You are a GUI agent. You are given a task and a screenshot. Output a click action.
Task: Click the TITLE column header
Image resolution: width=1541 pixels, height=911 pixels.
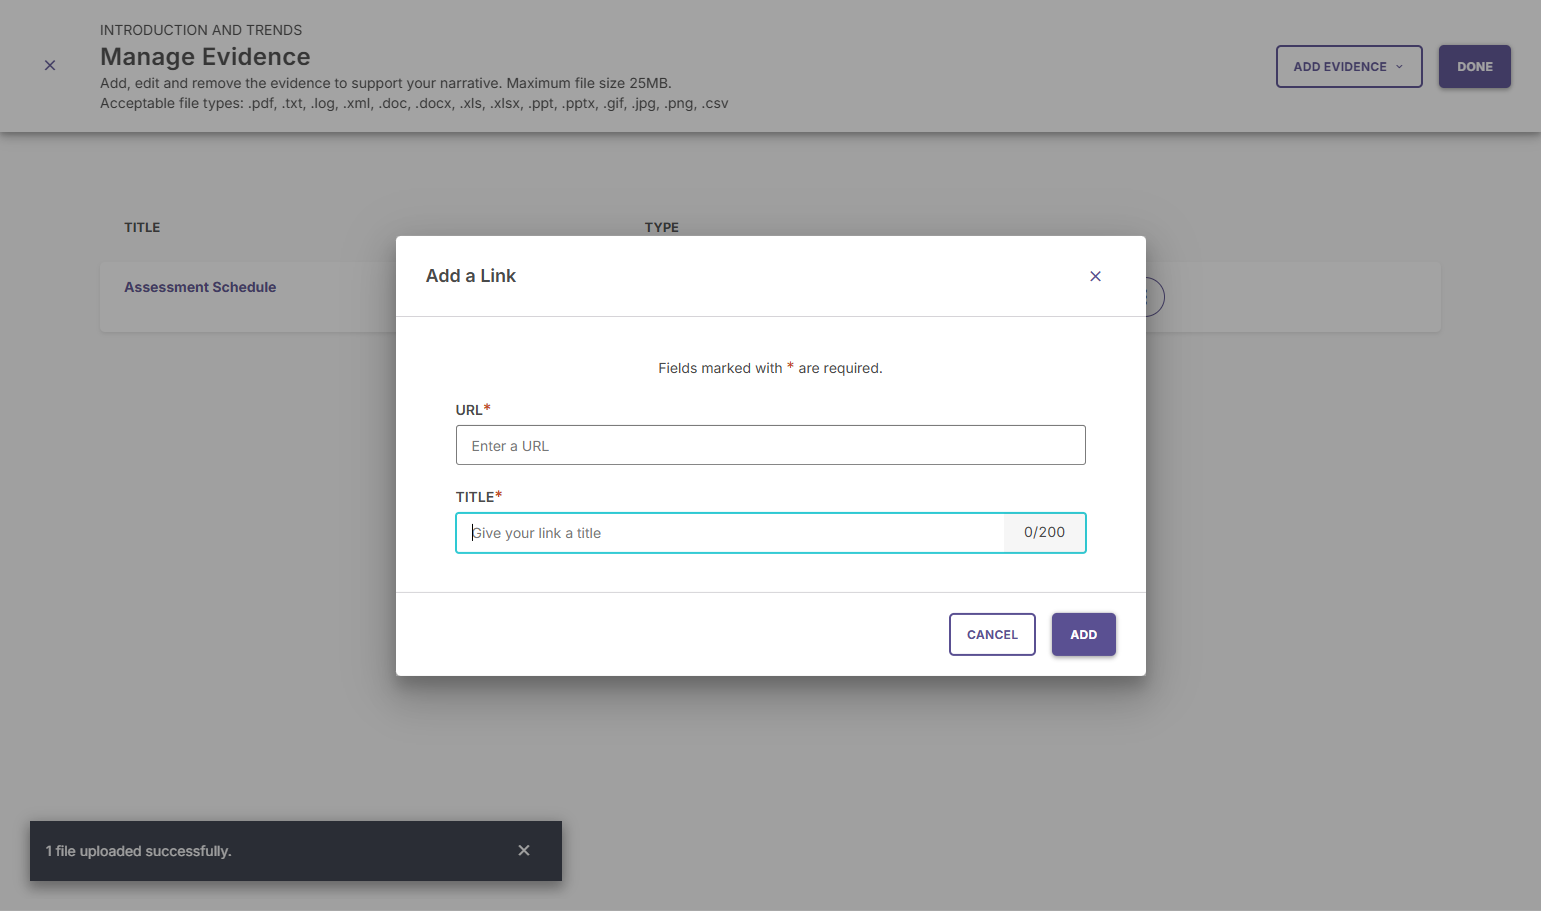[142, 227]
